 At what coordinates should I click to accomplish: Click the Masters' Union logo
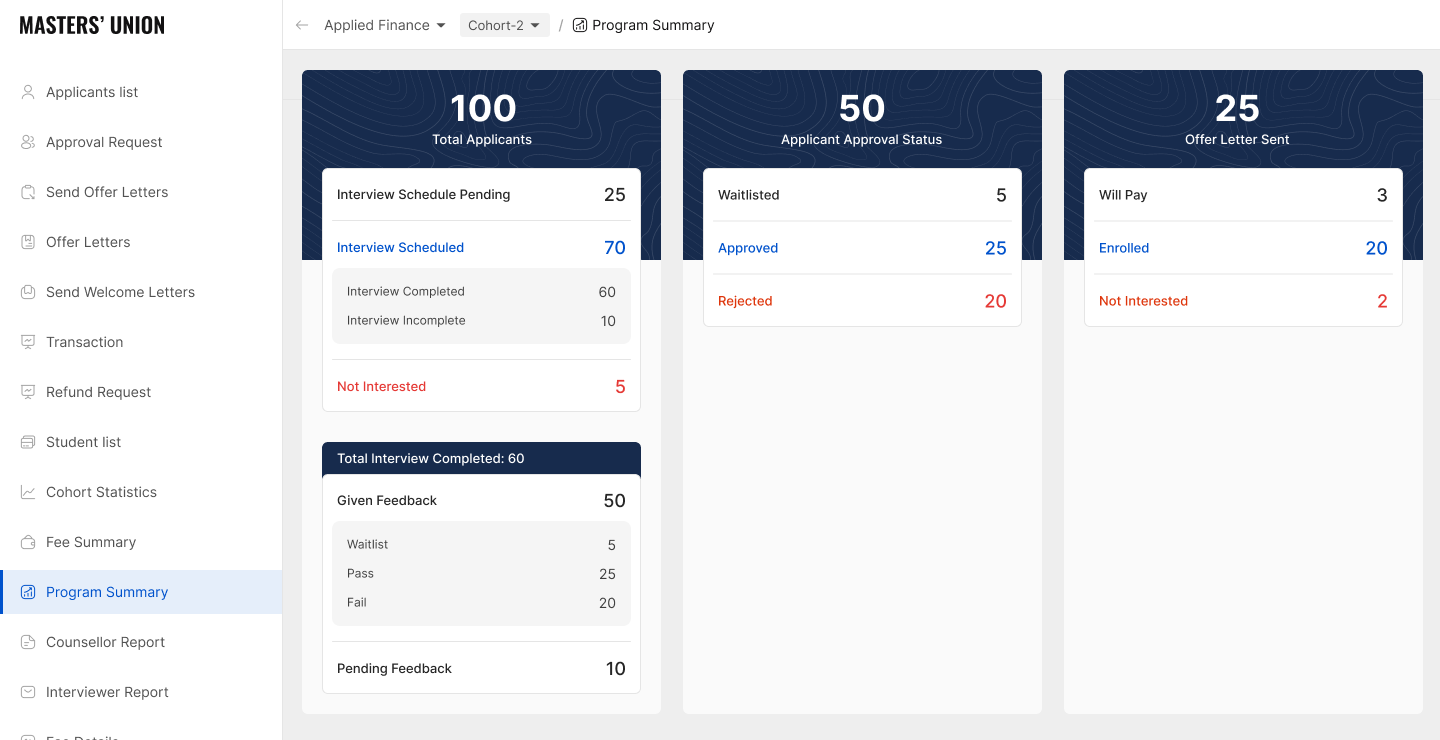(x=92, y=25)
